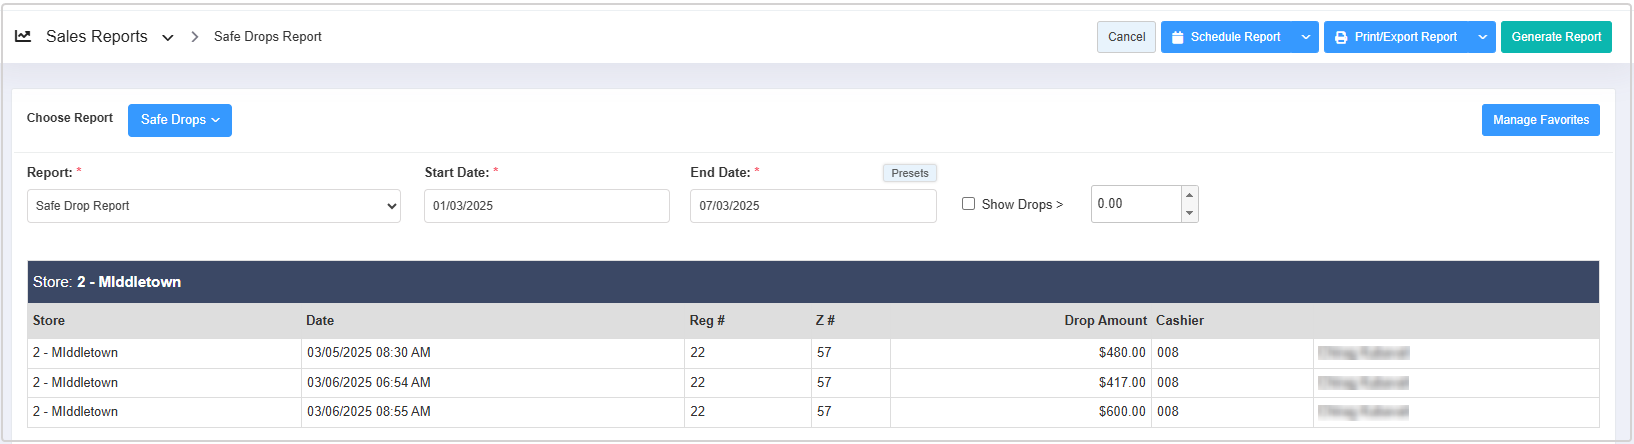The image size is (1634, 444).
Task: Open the Print/Export Report dropdown arrow
Action: click(x=1482, y=37)
